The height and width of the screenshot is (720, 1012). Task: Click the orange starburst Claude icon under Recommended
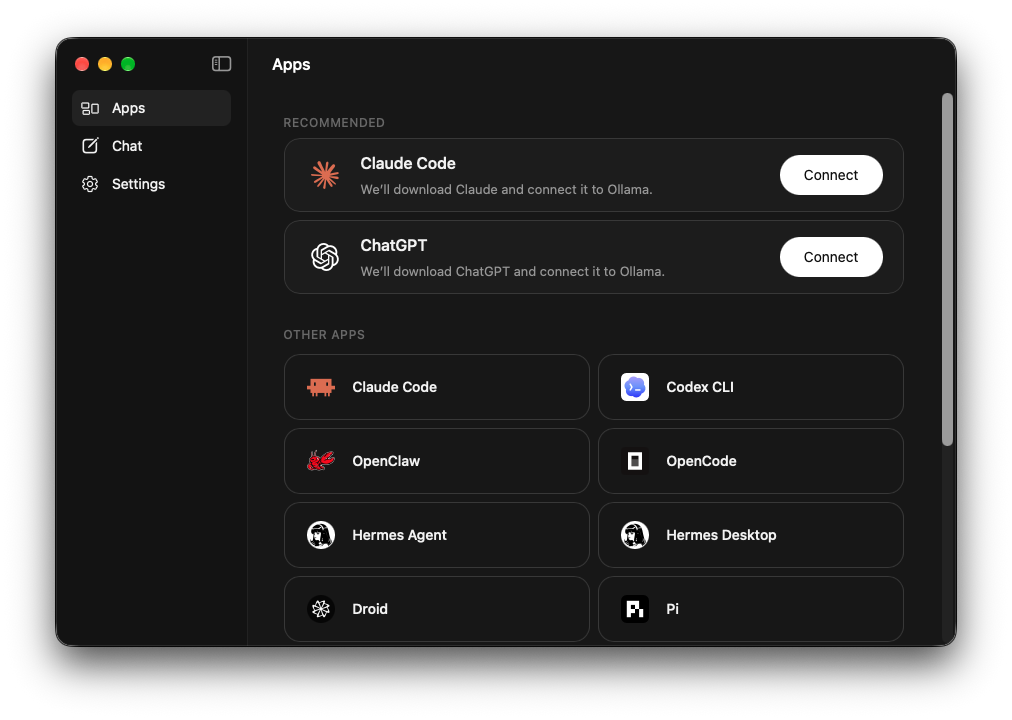[325, 175]
